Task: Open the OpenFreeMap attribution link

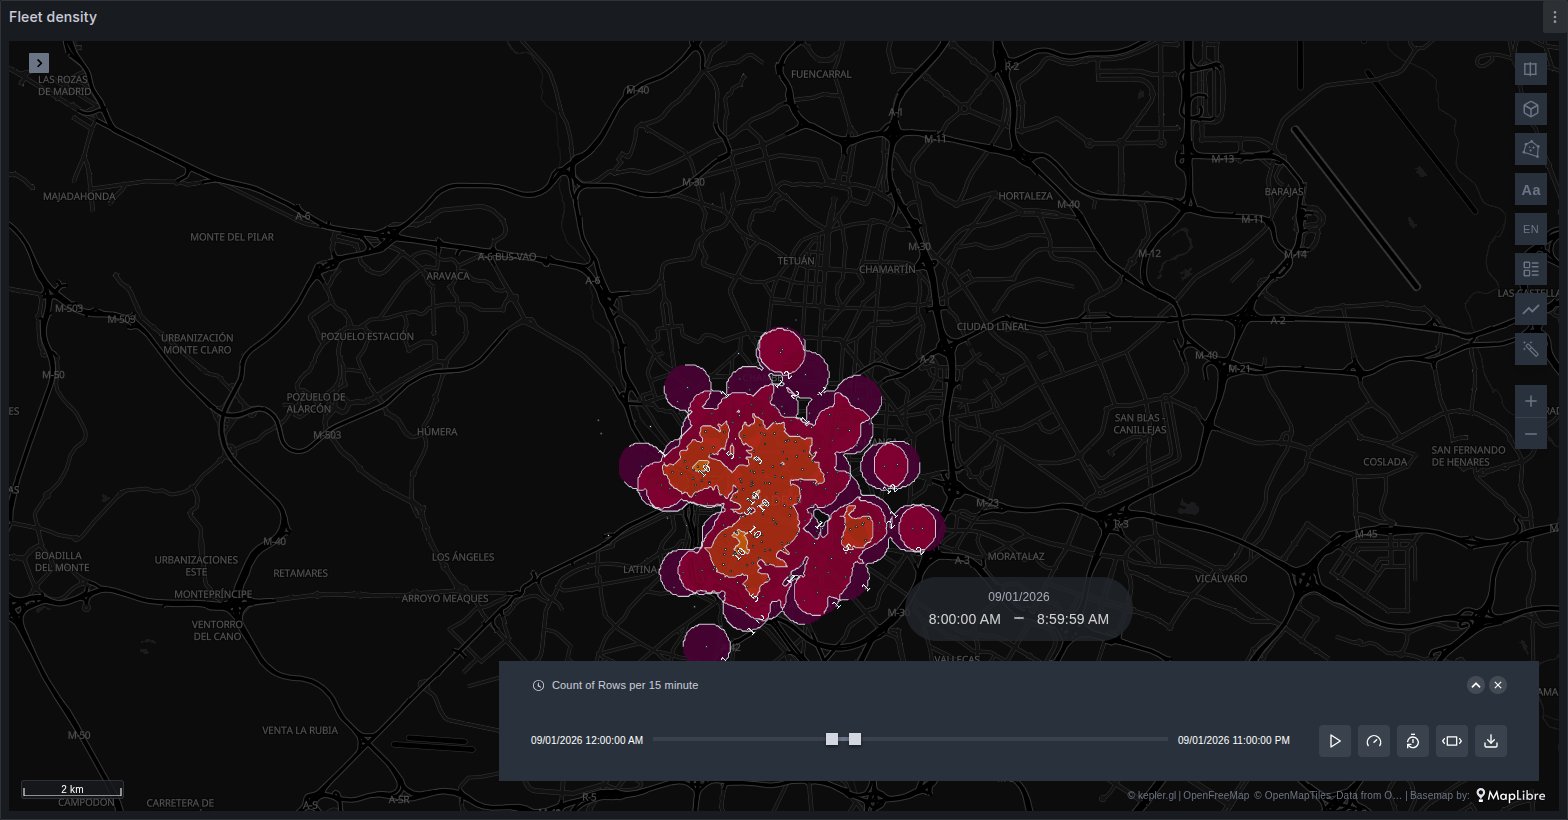Action: click(x=1216, y=796)
